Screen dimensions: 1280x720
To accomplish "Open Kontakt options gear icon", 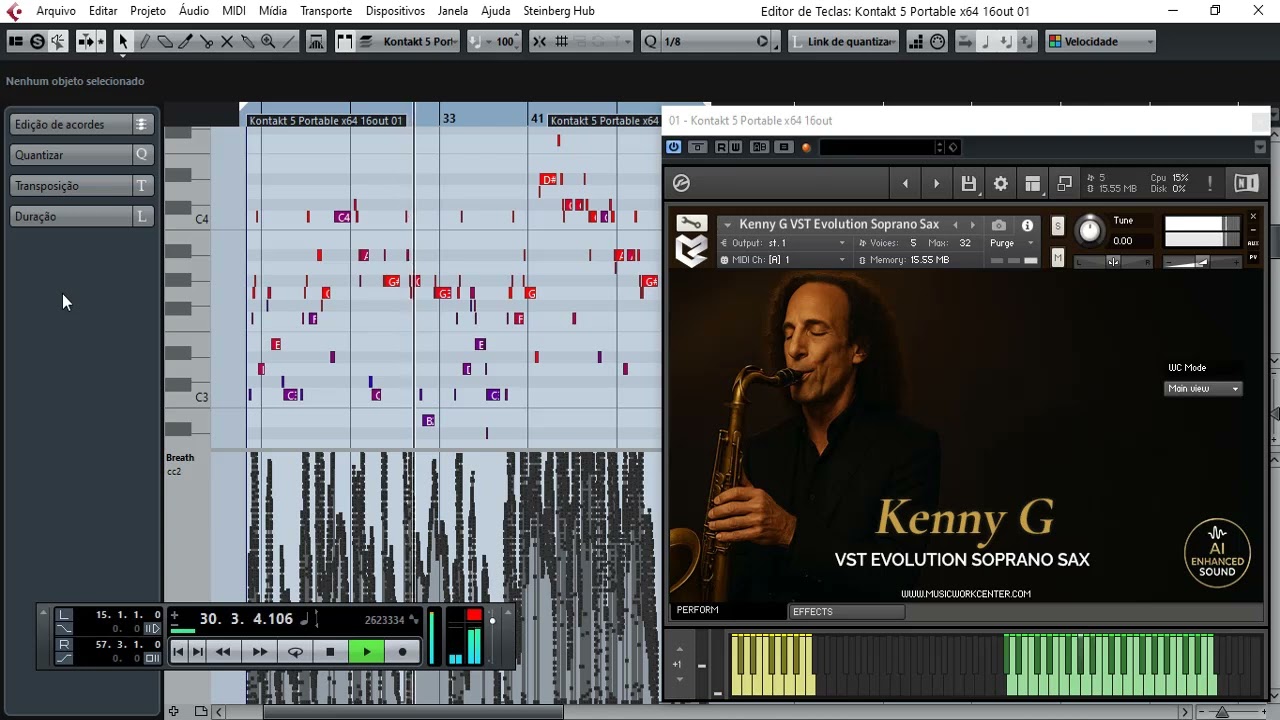I will coord(1000,183).
